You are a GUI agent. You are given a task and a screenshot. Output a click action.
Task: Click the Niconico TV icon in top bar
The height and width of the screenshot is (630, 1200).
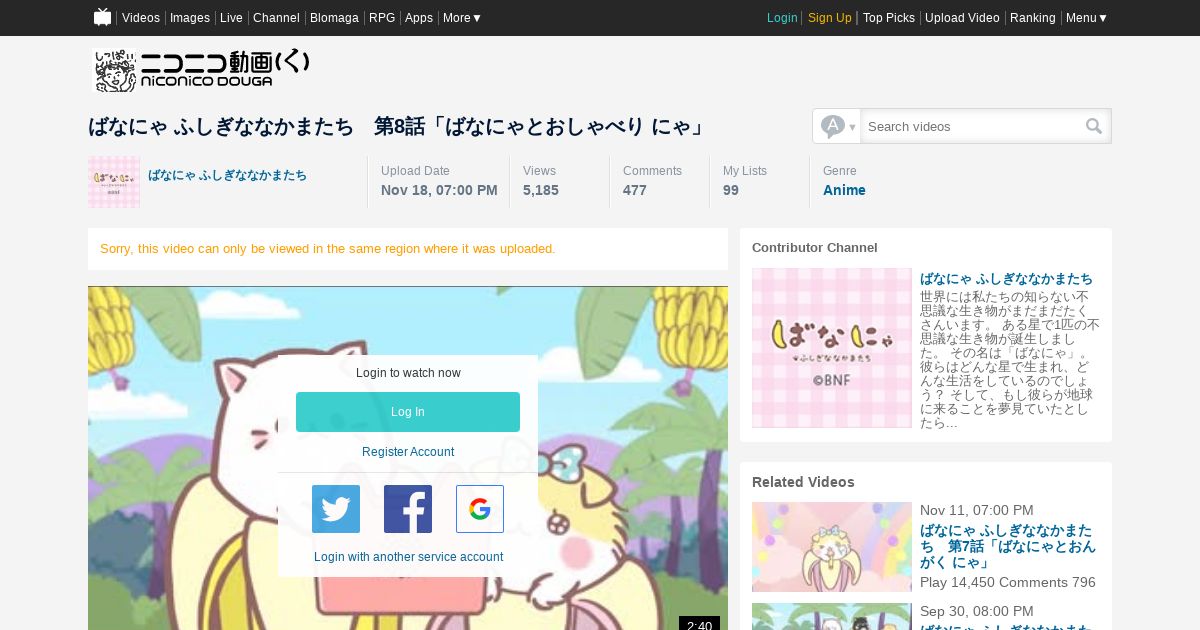tap(102, 17)
